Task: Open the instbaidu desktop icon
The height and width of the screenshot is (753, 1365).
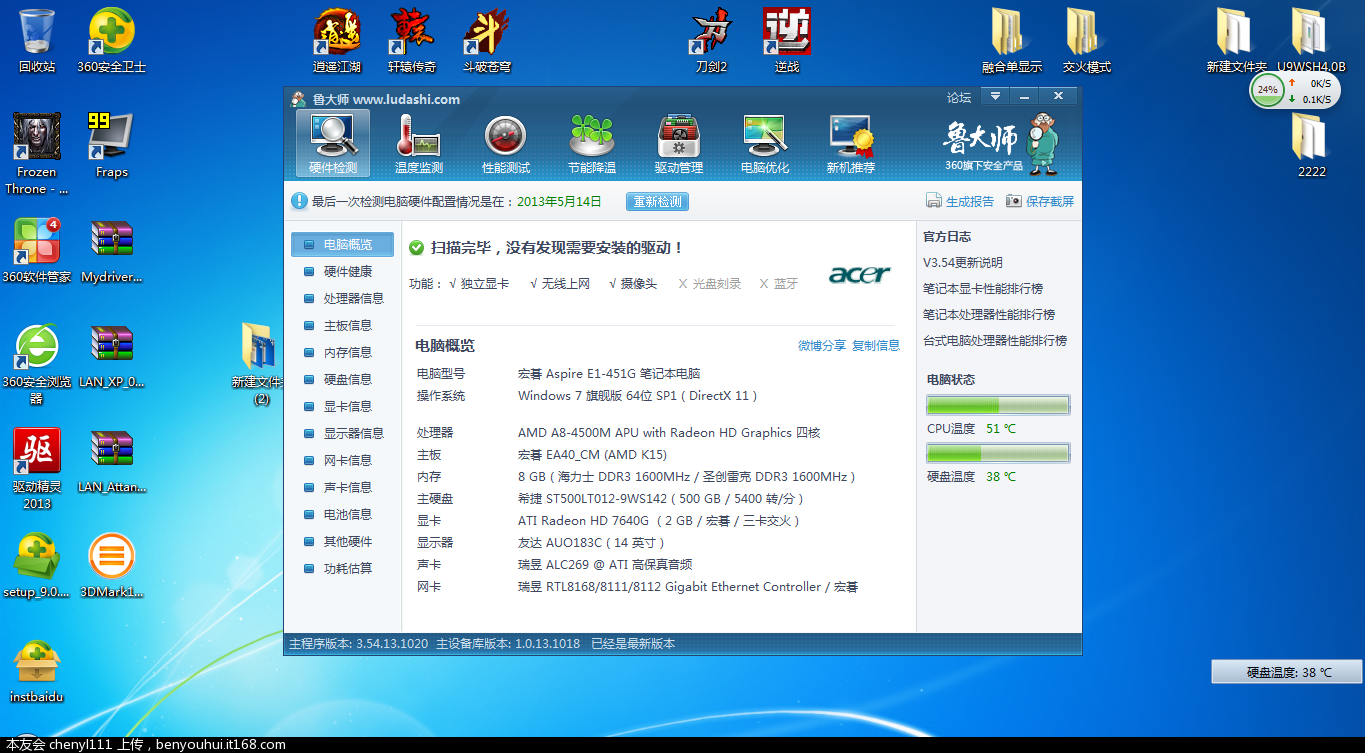Action: coord(37,671)
